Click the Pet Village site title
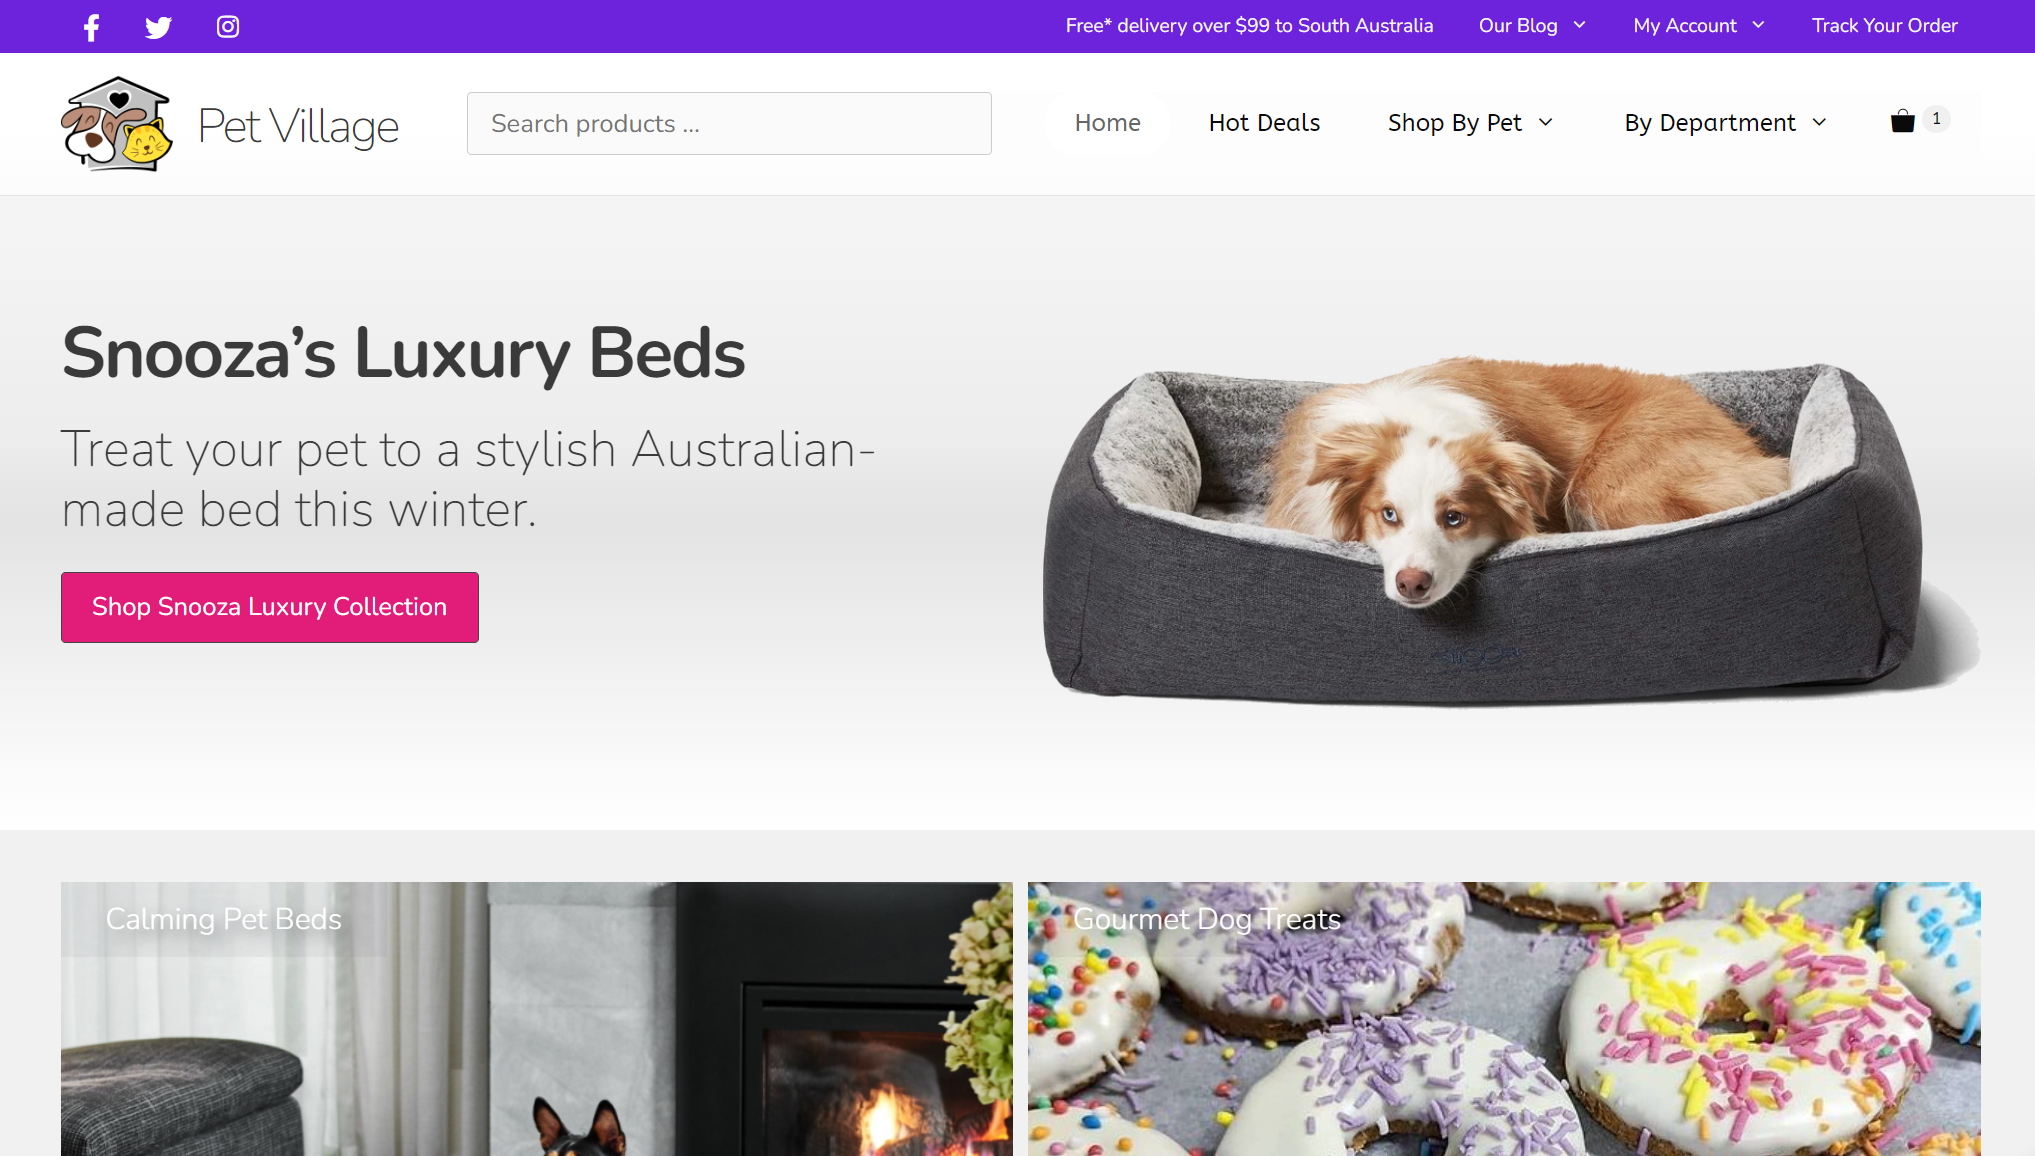 coord(298,126)
